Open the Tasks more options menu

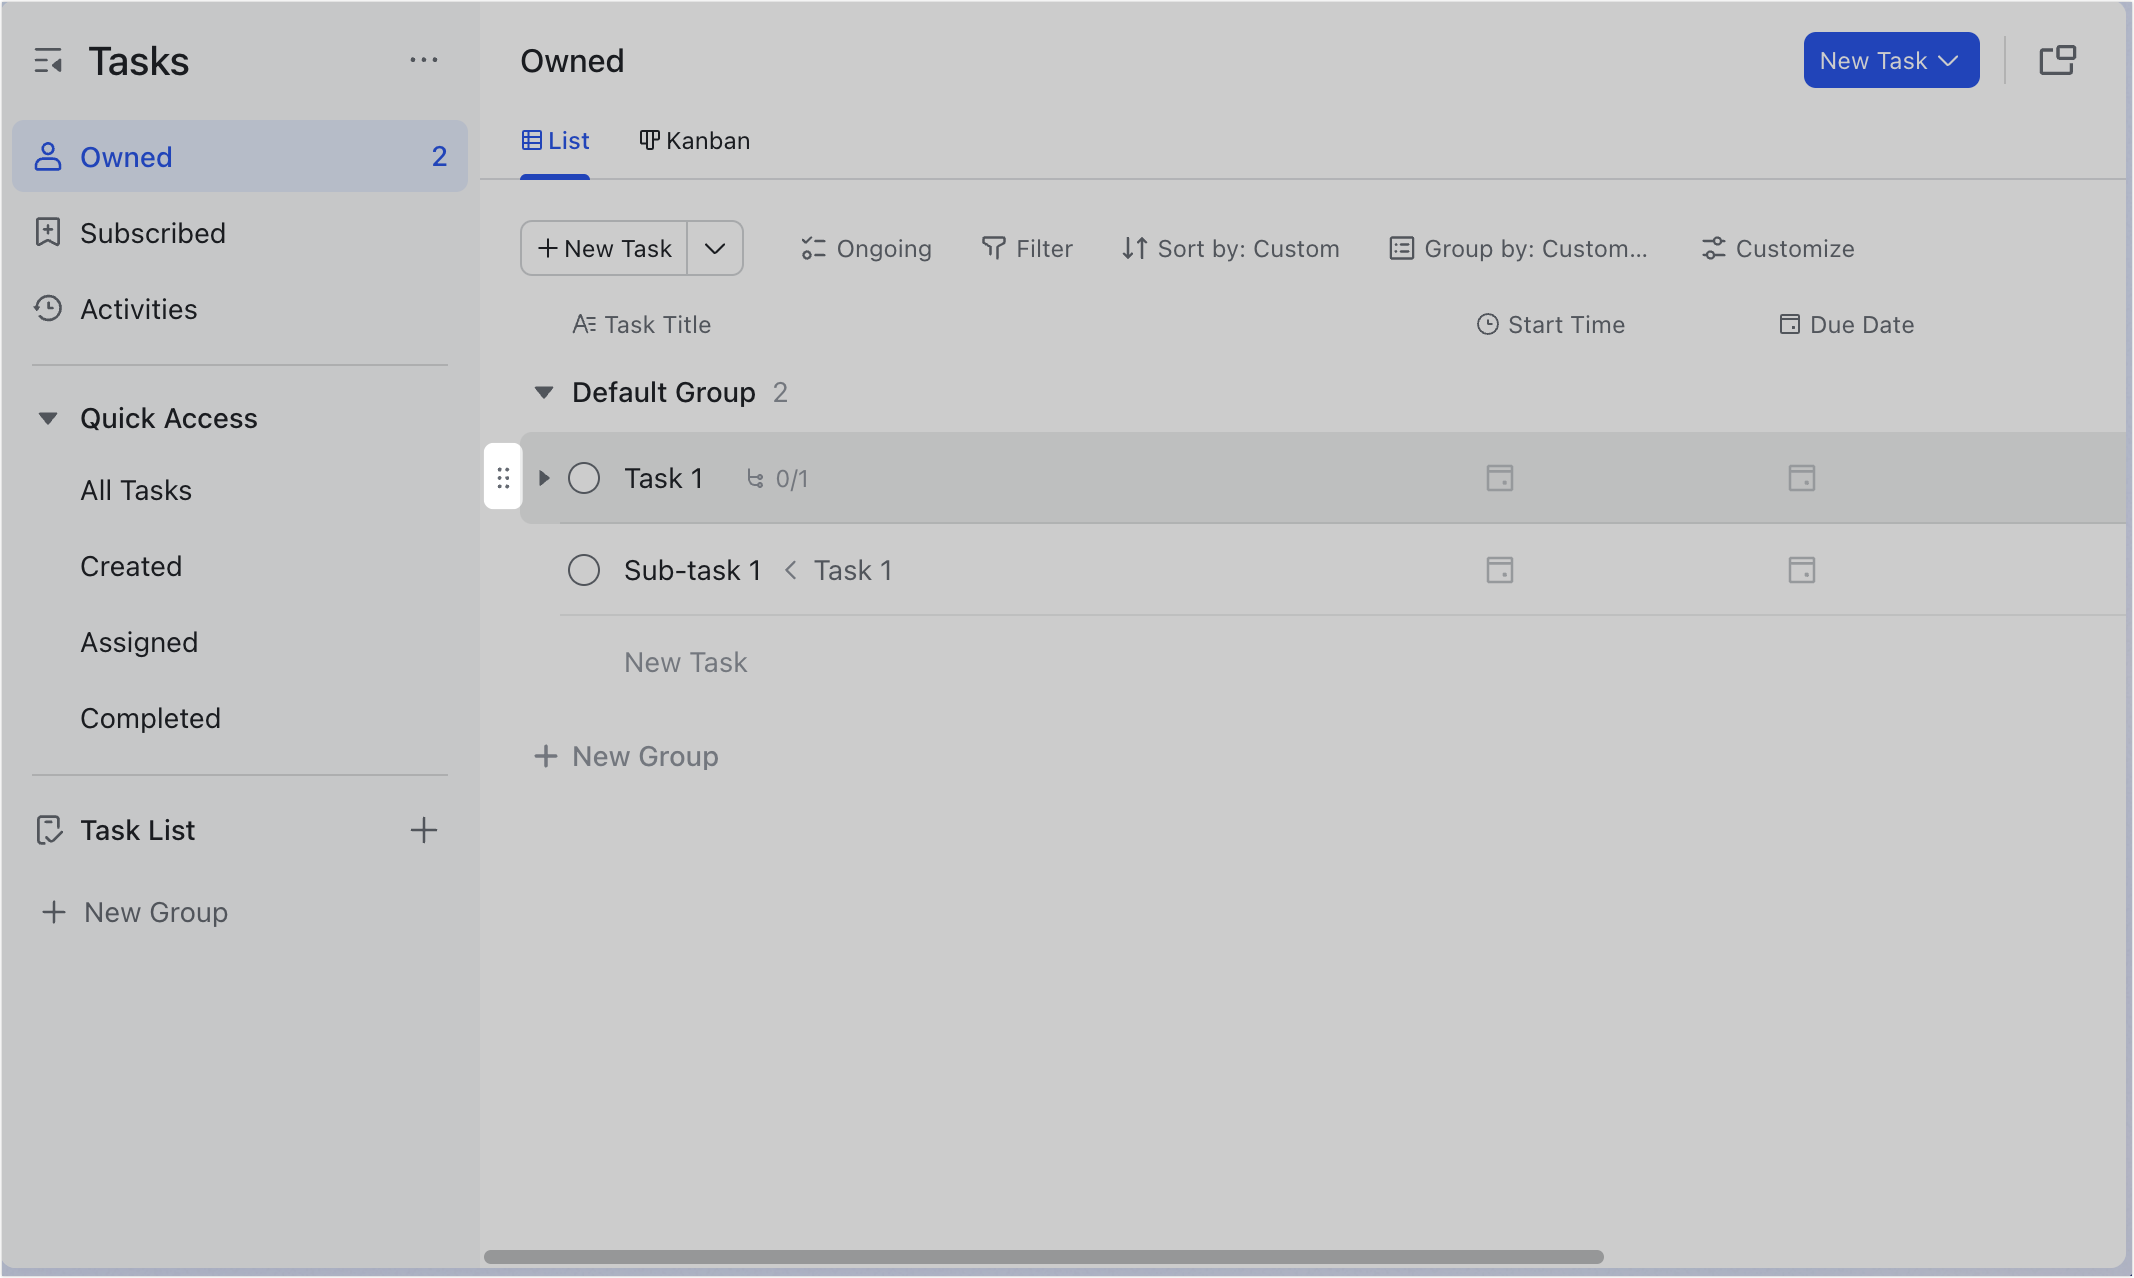[x=424, y=60]
